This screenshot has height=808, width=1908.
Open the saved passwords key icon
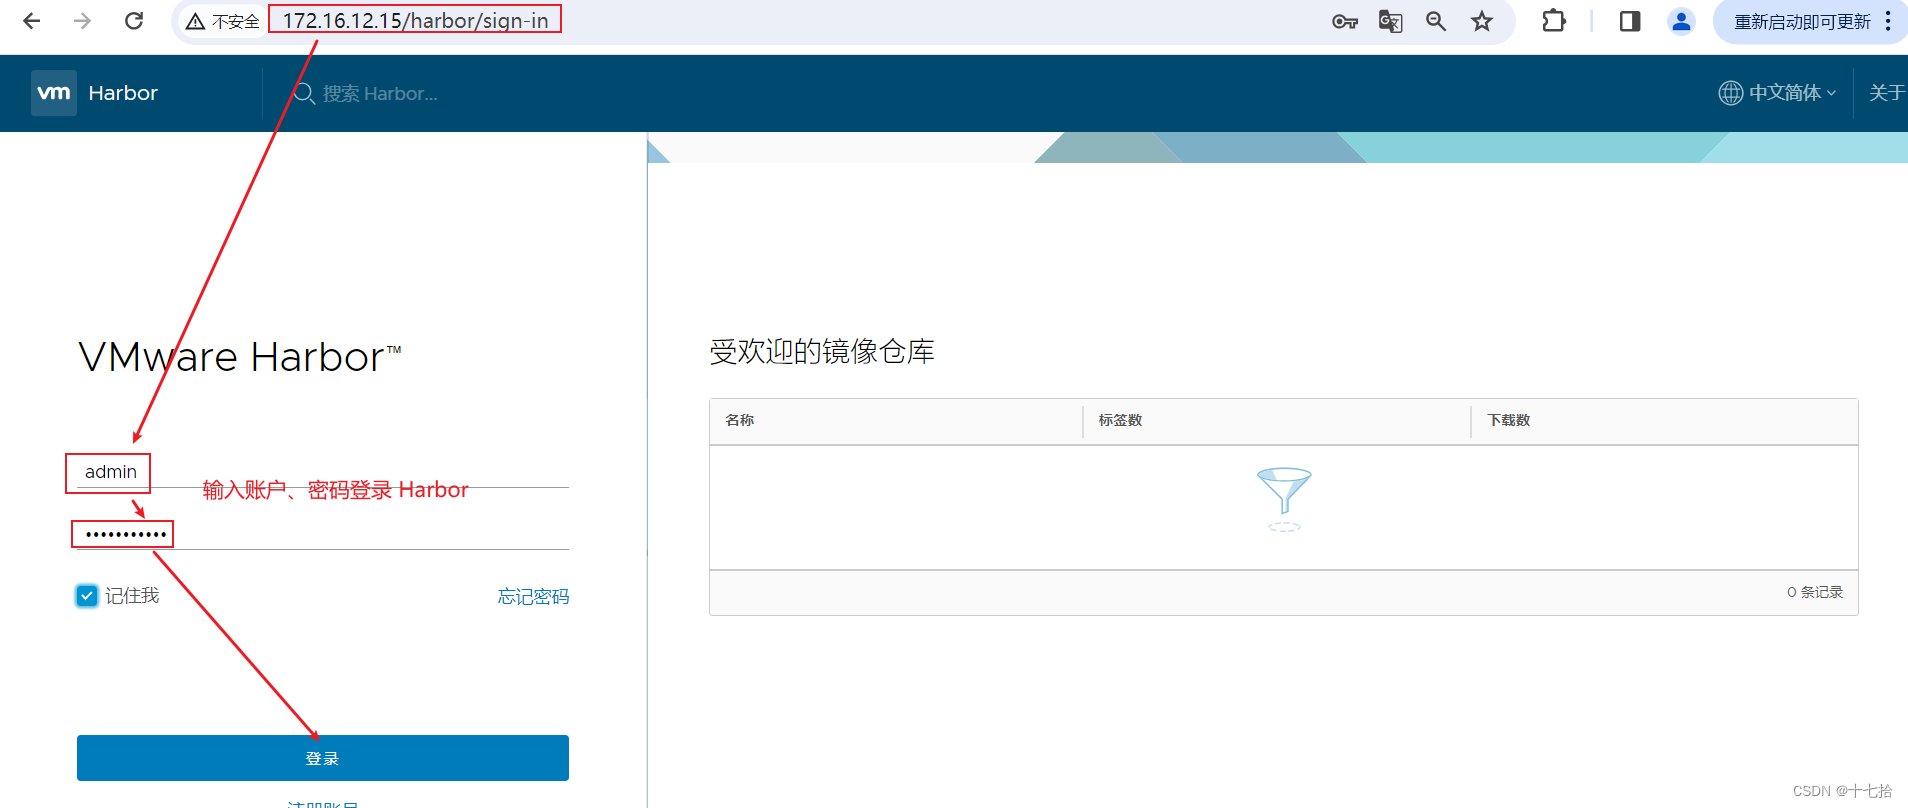pos(1345,22)
